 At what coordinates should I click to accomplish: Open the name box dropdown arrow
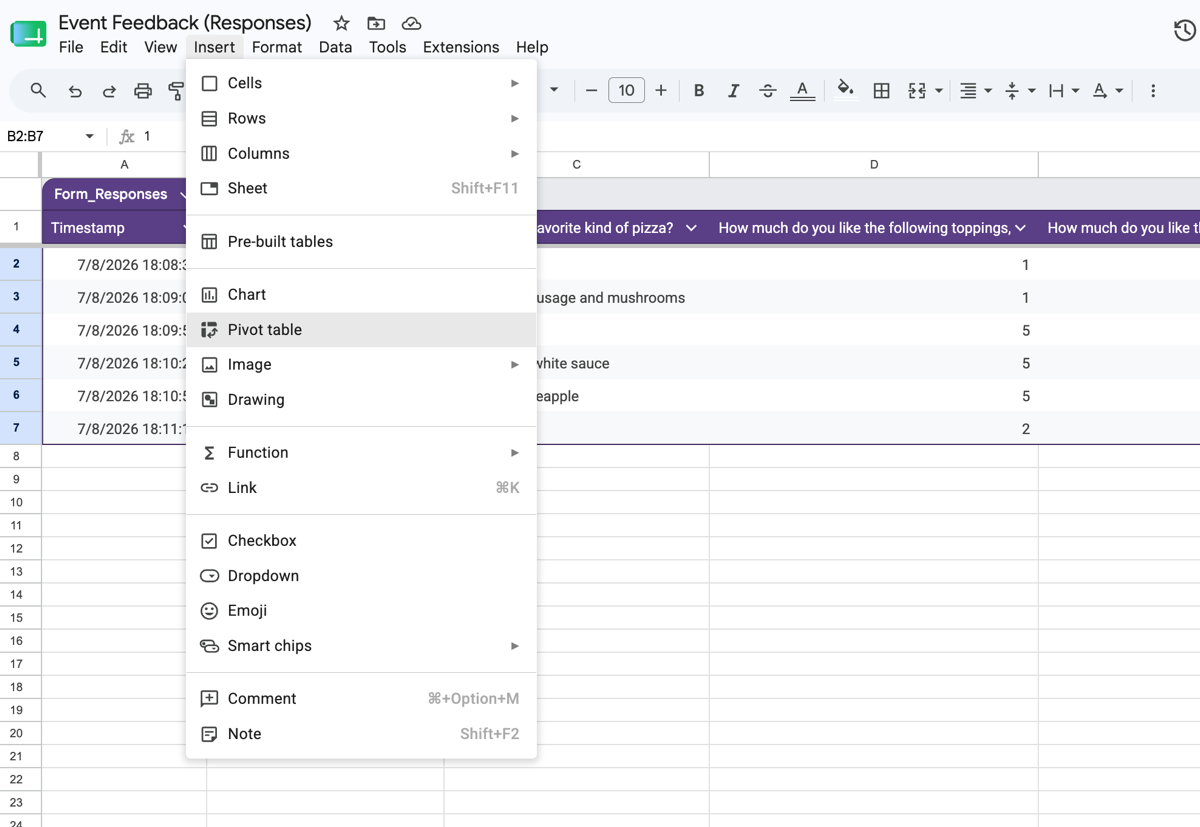coord(89,136)
